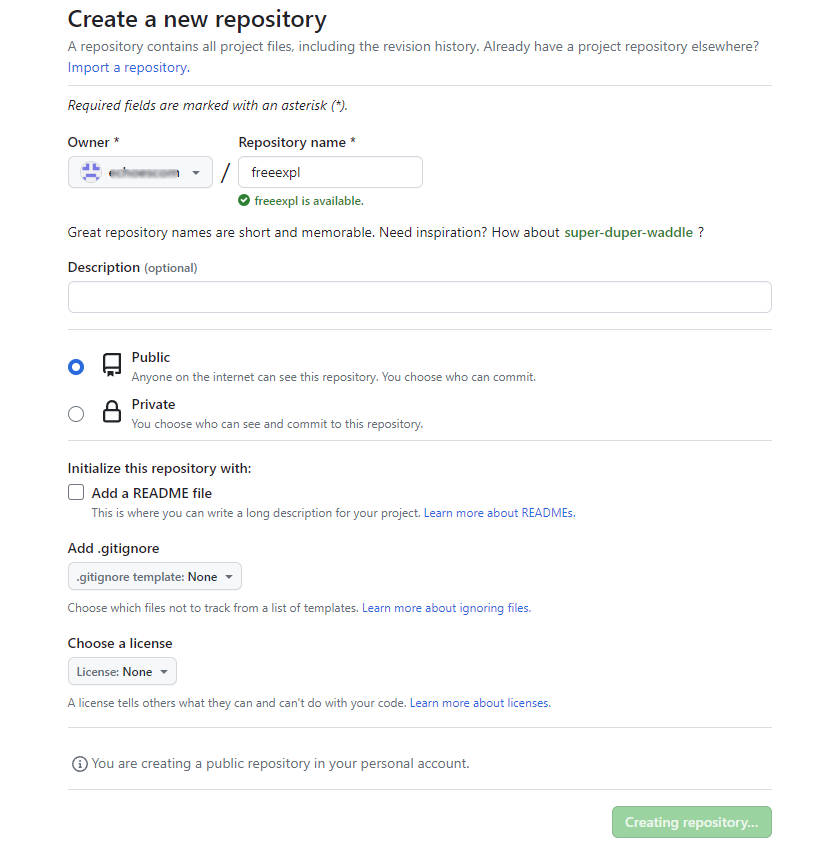Click into the Description text field

419,297
